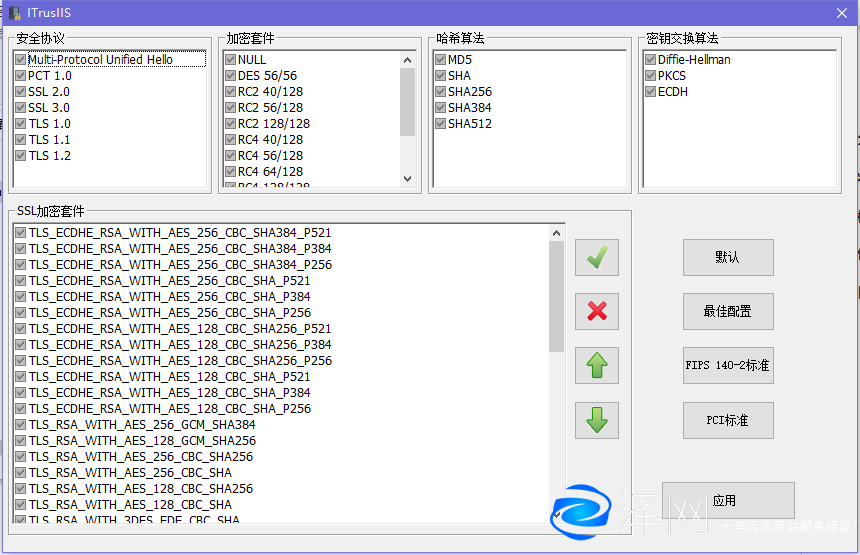The image size is (860, 555).
Task: Click the red X disable button
Action: point(597,311)
